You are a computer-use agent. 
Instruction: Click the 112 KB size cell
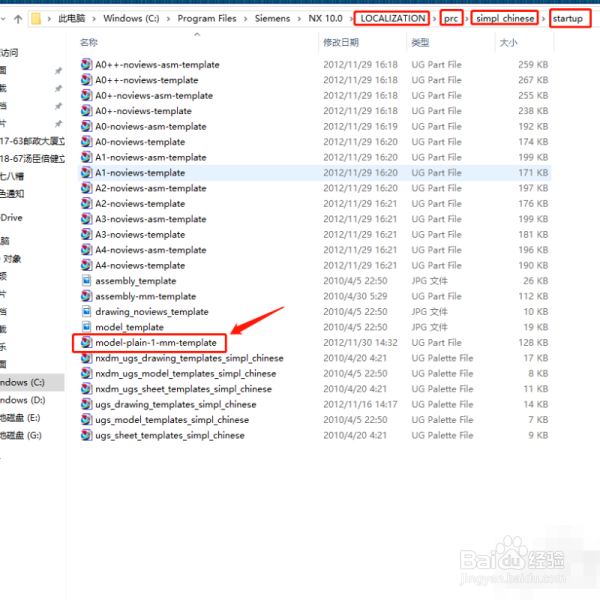[533, 296]
